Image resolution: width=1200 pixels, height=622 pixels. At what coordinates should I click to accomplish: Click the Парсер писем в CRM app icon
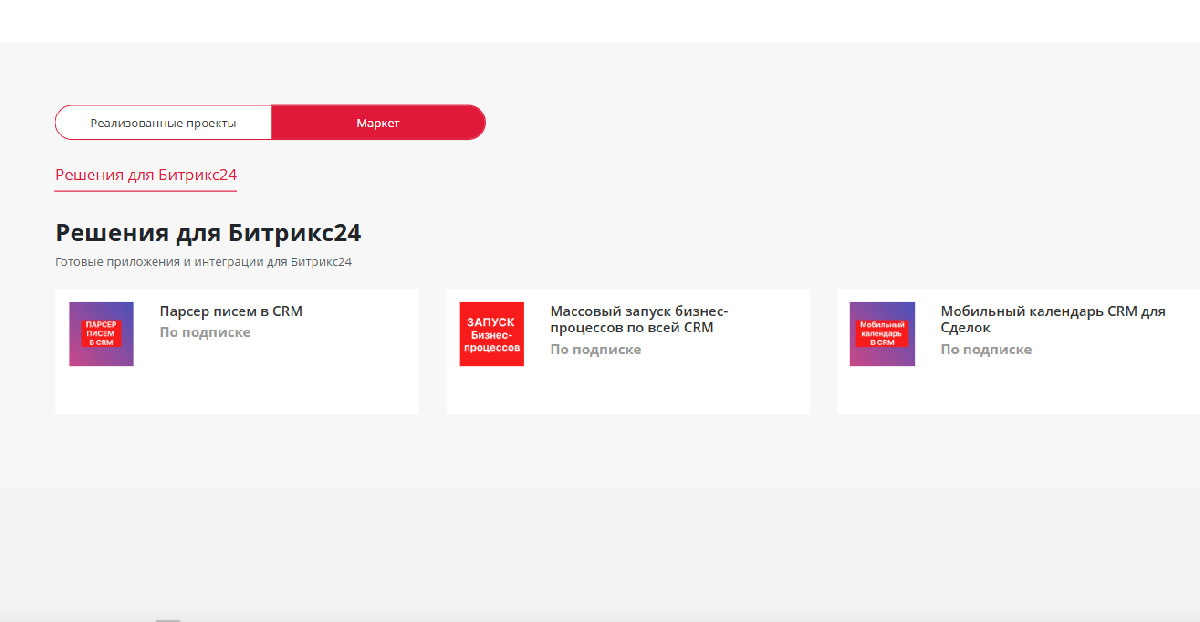coord(101,334)
